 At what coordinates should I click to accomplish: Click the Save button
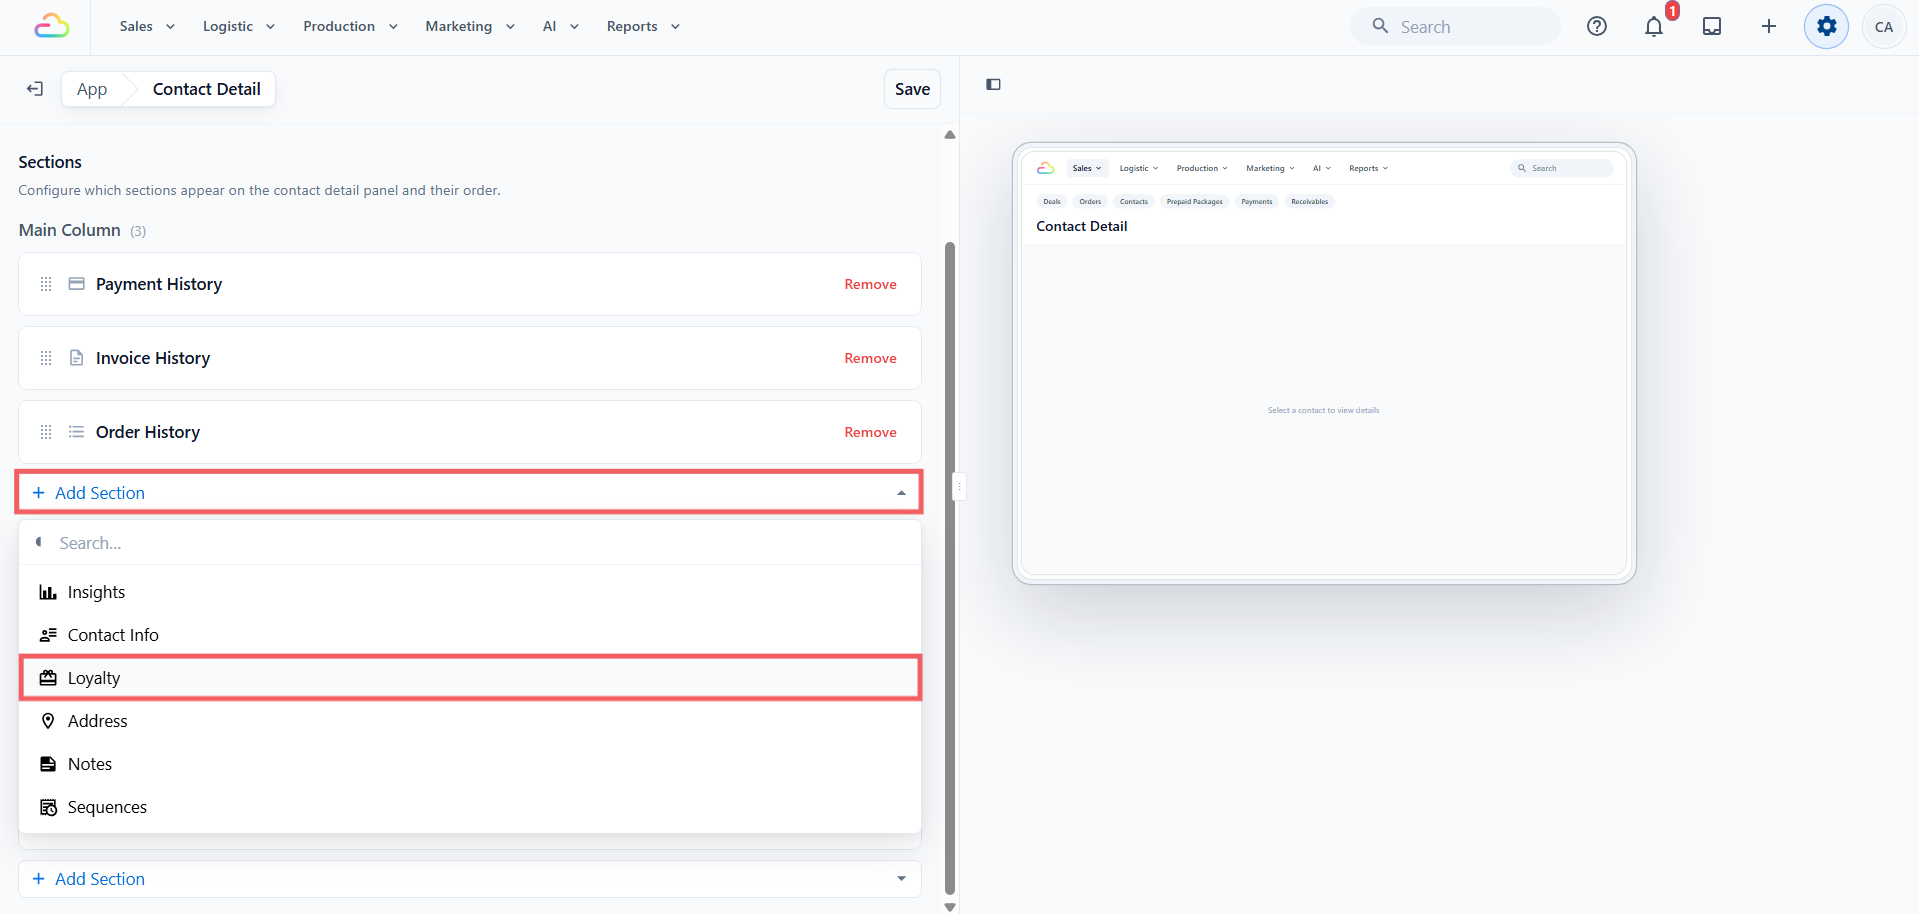[x=912, y=89]
